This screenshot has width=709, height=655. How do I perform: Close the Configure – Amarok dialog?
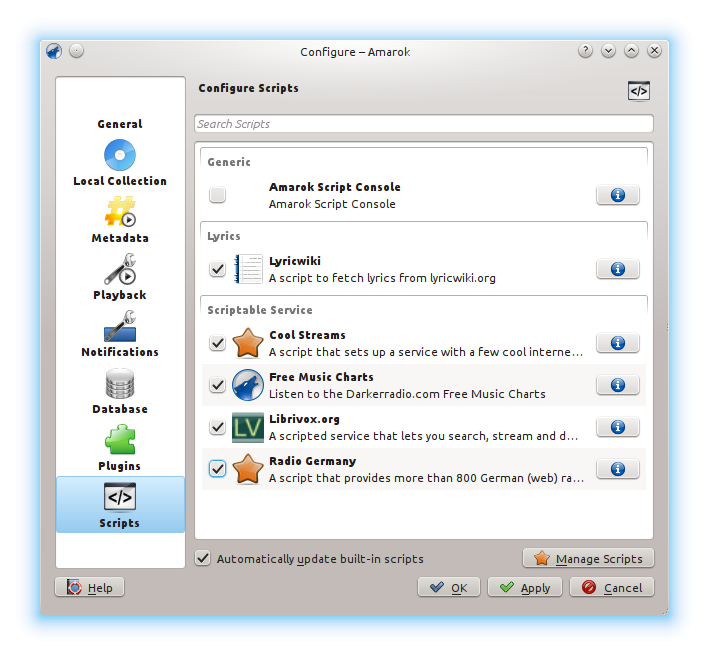click(654, 51)
